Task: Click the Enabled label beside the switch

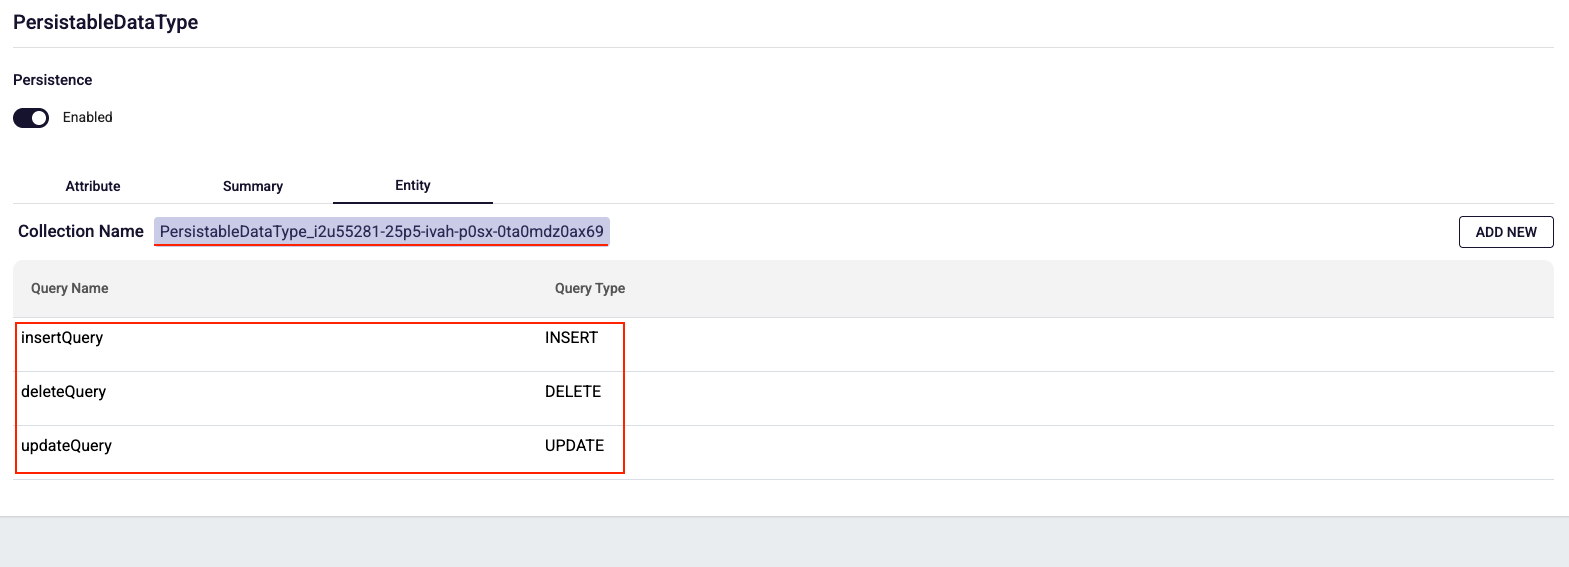Action: click(x=88, y=118)
